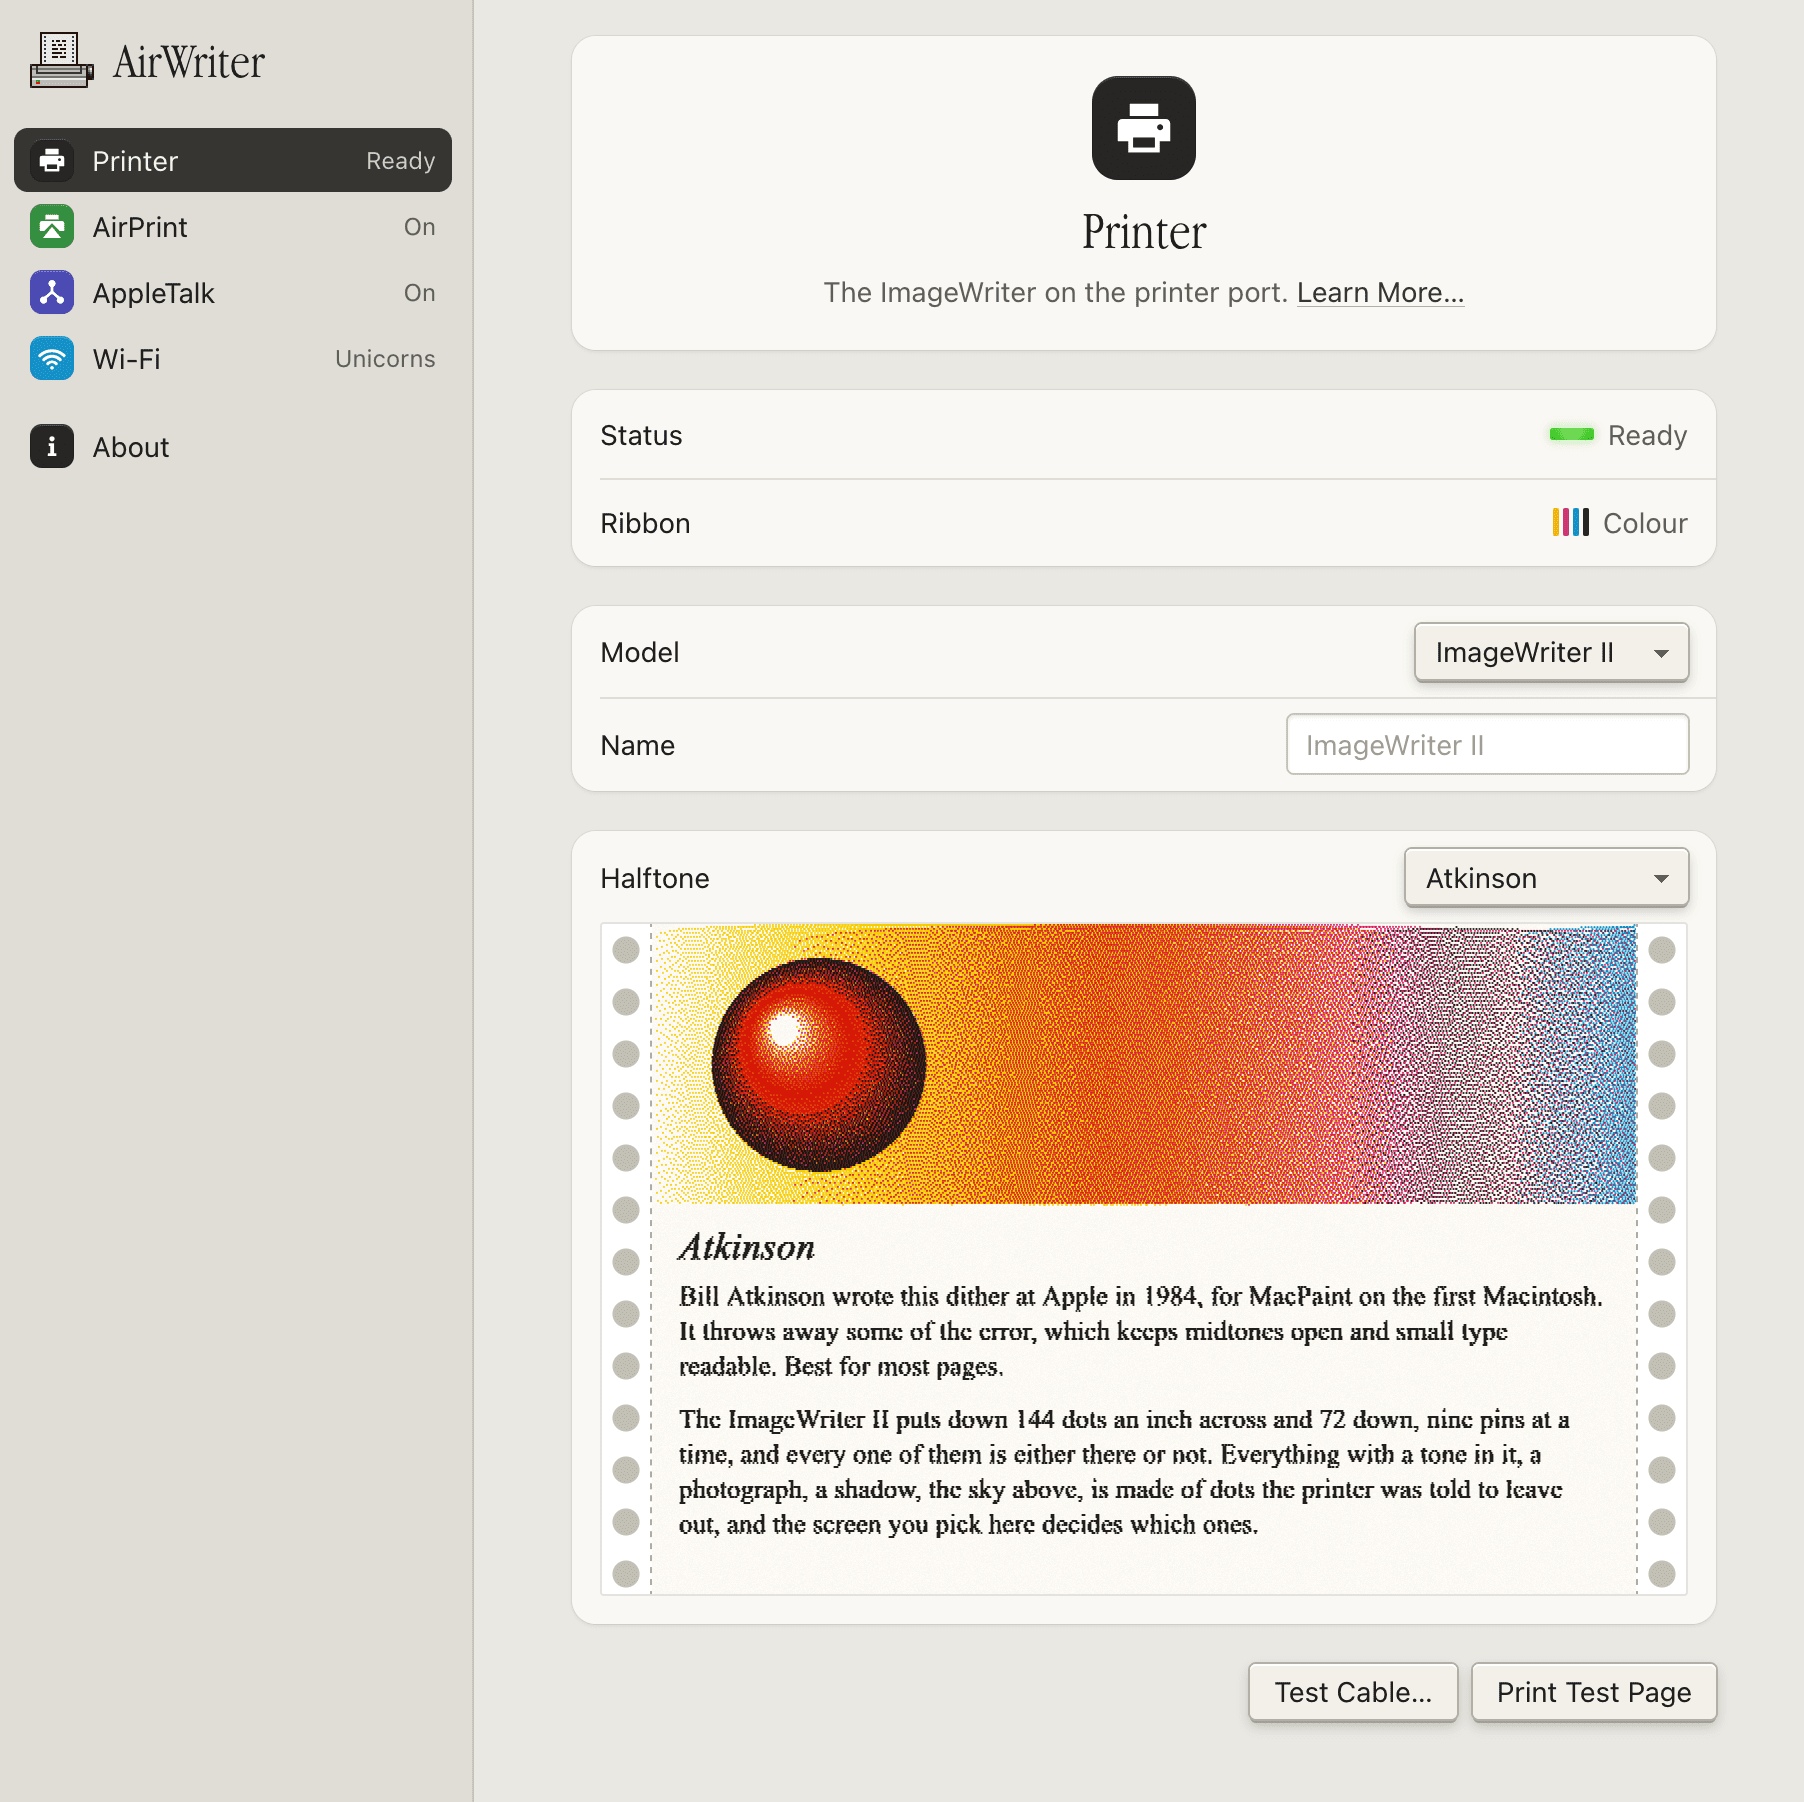This screenshot has width=1804, height=1802.
Task: Click the green Ready status indicator light
Action: [1571, 434]
